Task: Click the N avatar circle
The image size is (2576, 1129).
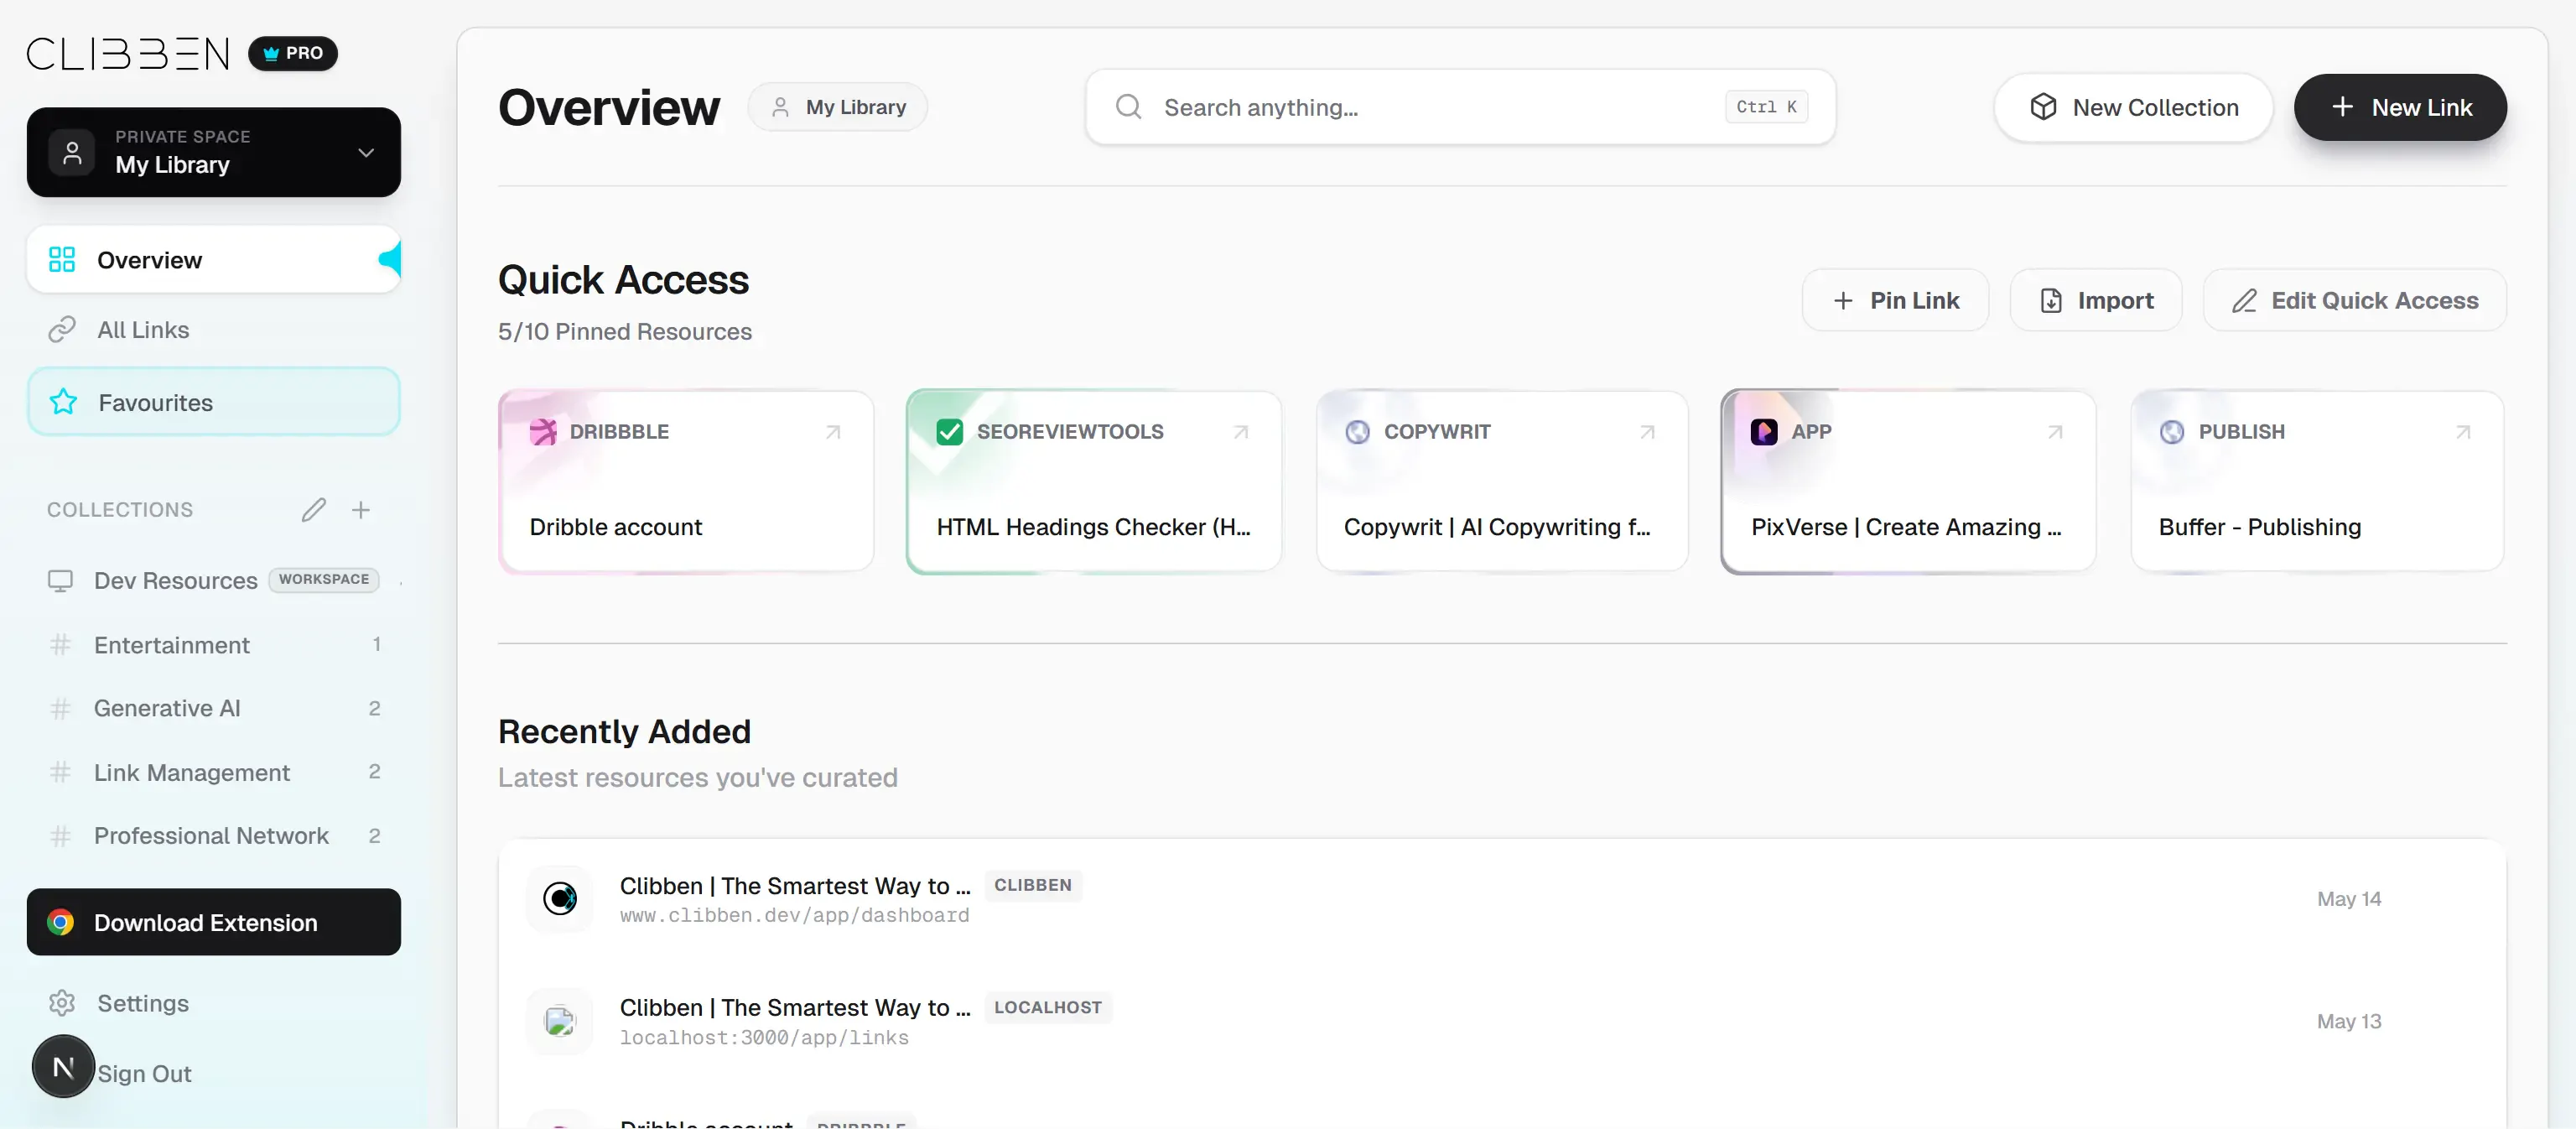Action: click(x=63, y=1067)
